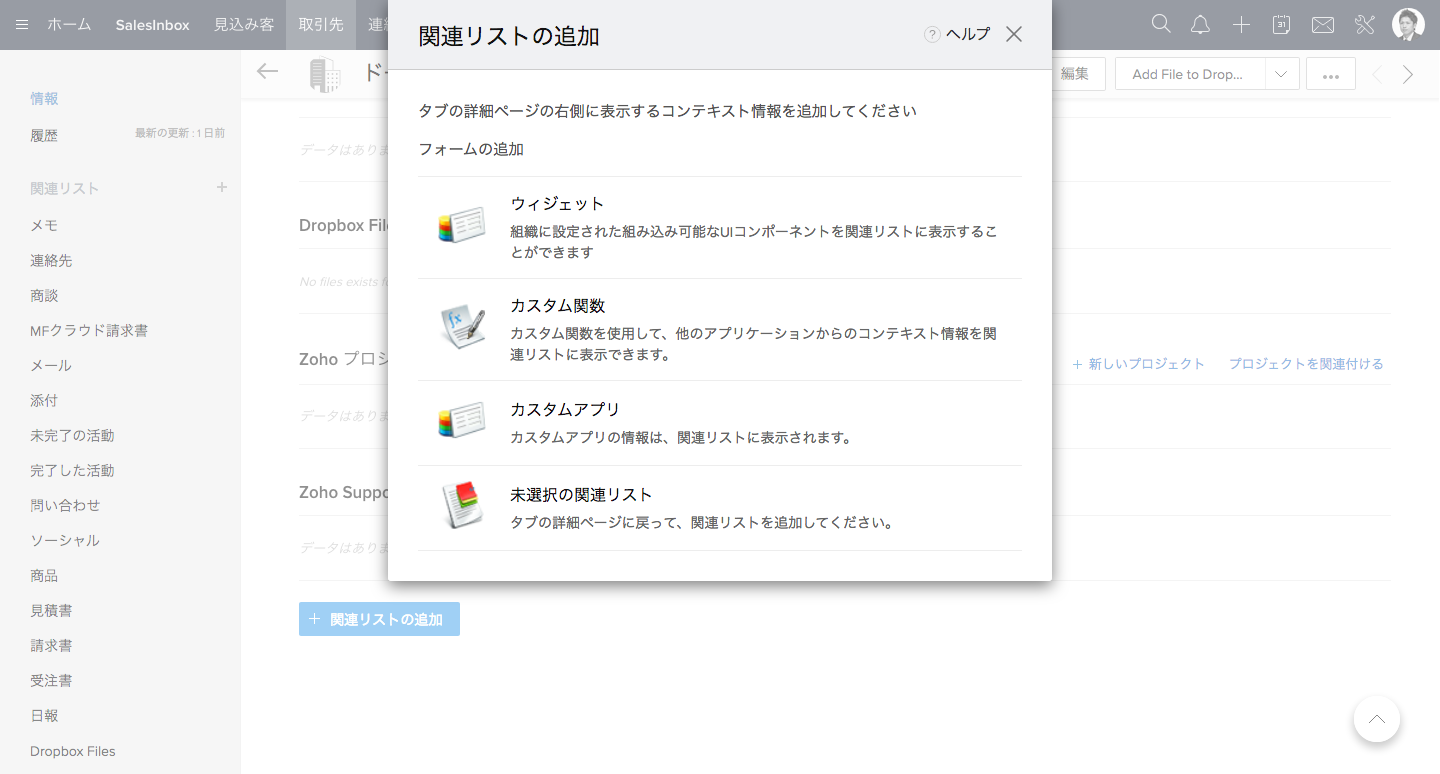
Task: Open the setup tools icon
Action: point(1366,25)
